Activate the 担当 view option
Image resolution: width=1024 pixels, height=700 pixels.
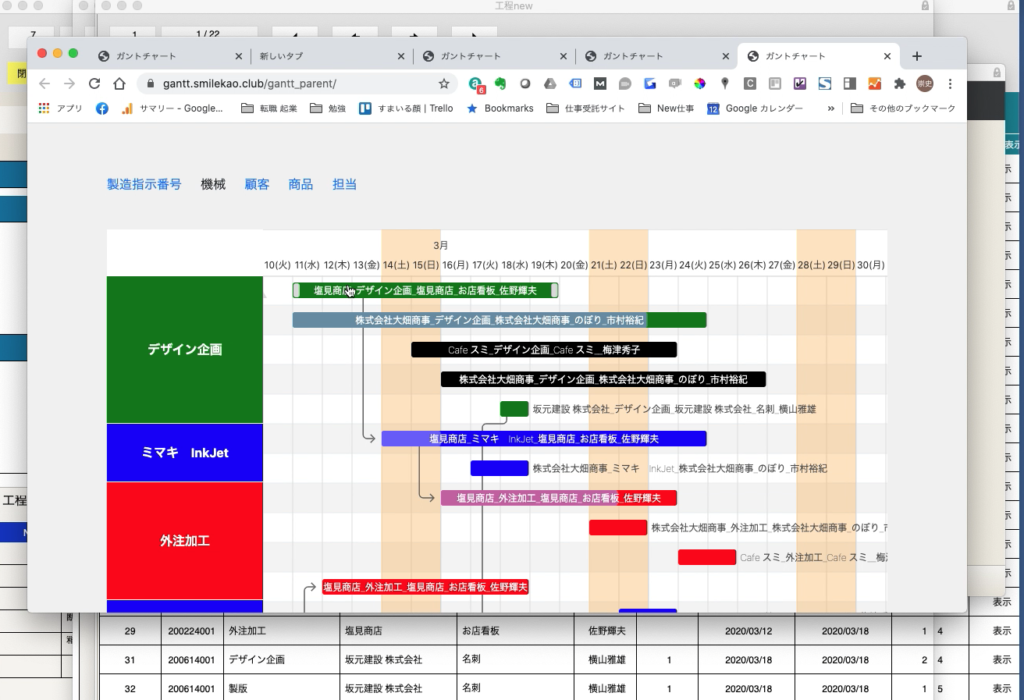tap(344, 184)
